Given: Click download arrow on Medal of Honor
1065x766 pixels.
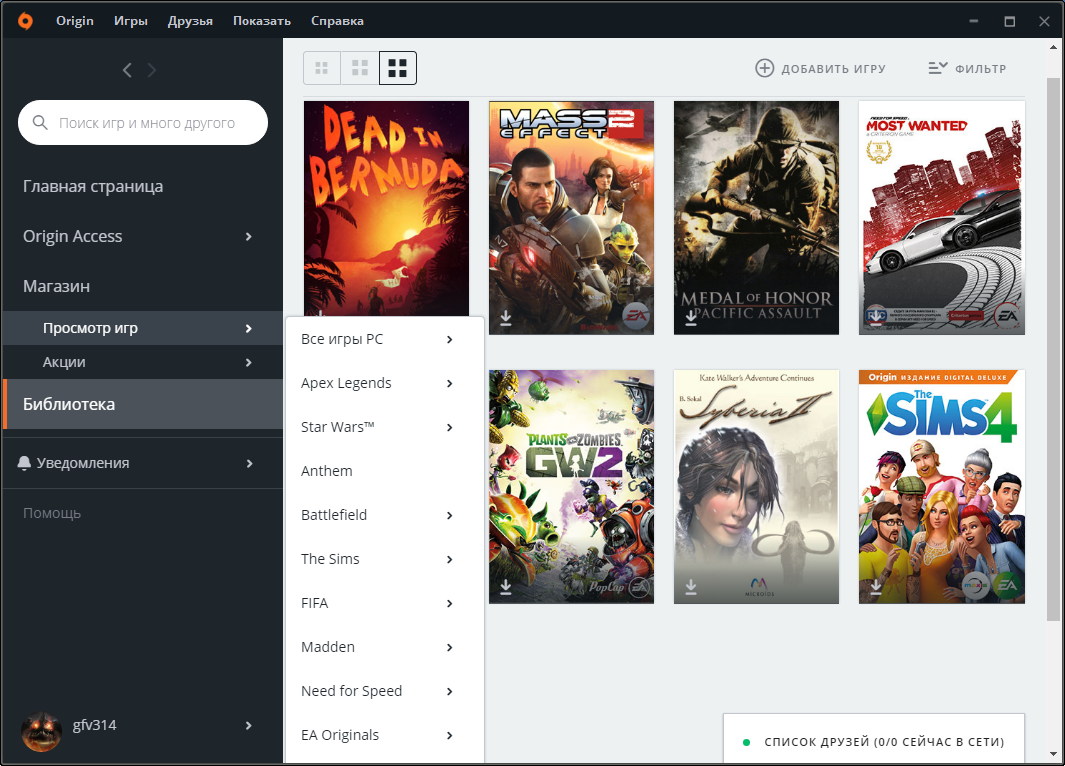Looking at the screenshot, I should (691, 318).
